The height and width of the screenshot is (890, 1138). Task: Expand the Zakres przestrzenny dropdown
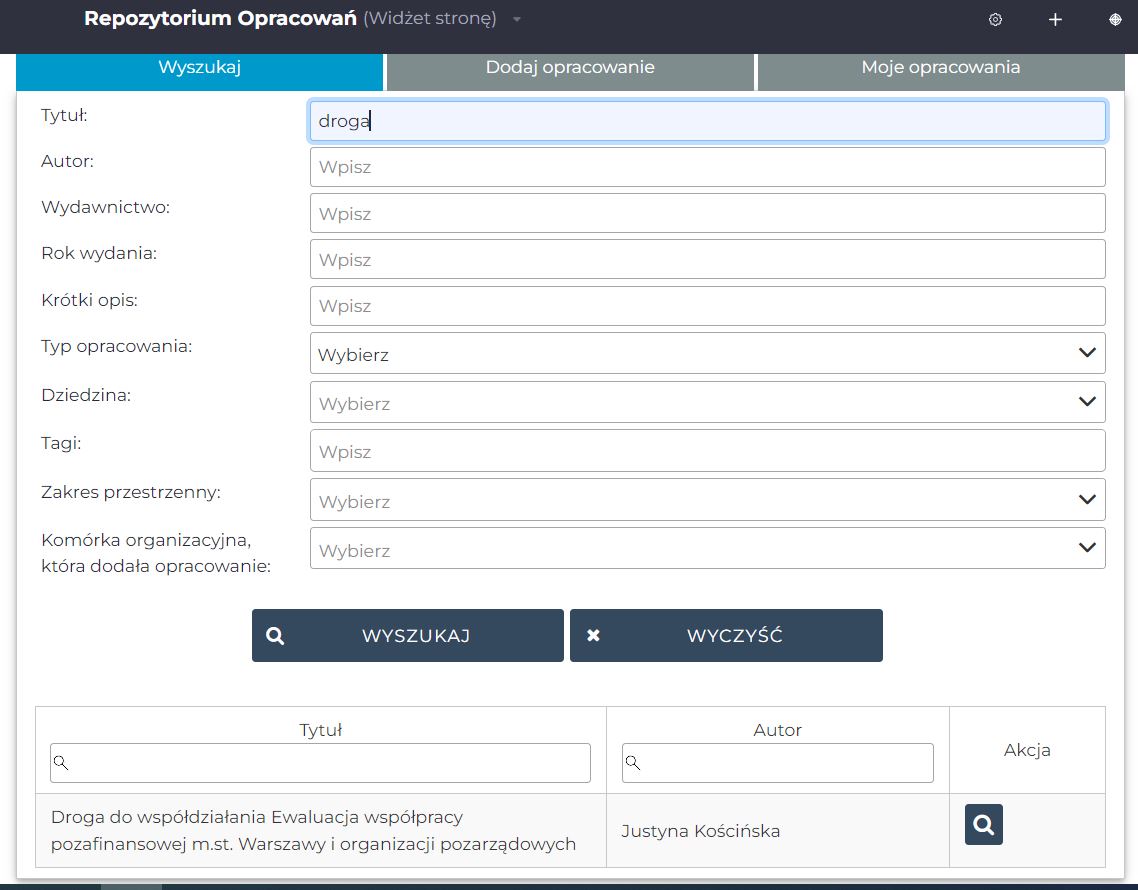707,500
